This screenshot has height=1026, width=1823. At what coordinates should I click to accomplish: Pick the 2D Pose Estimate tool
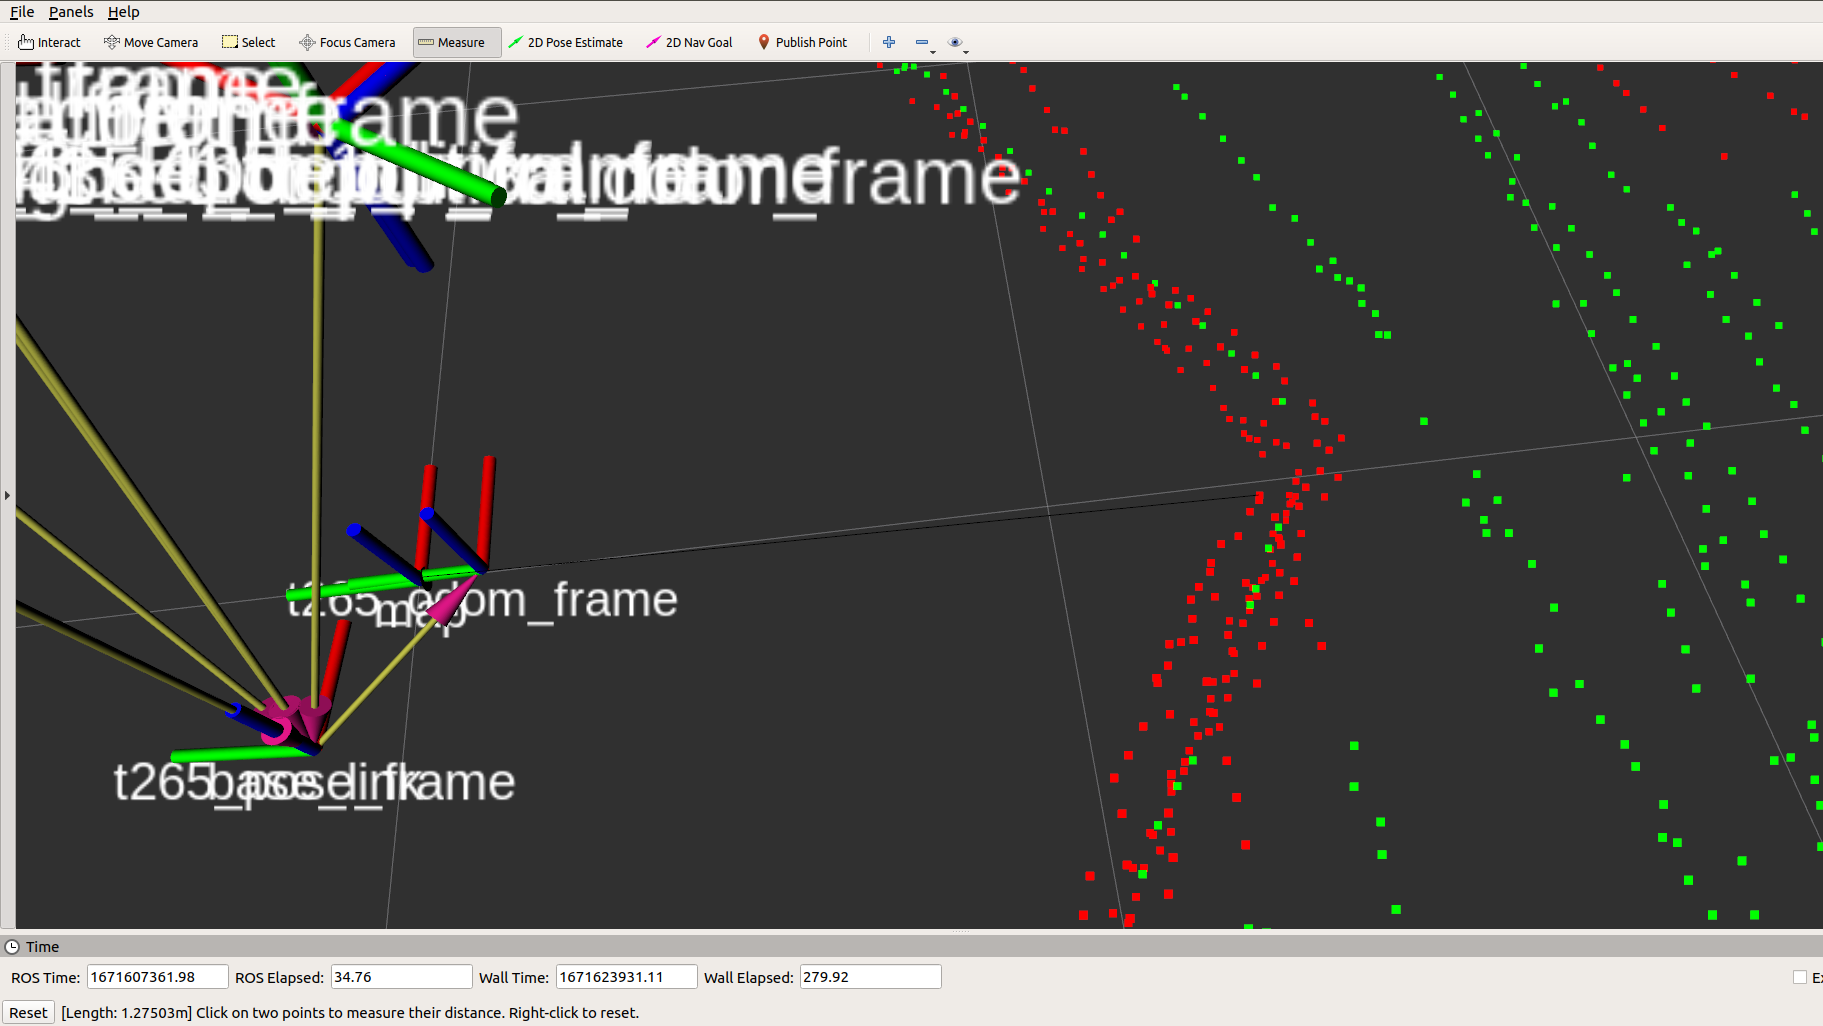pos(566,42)
